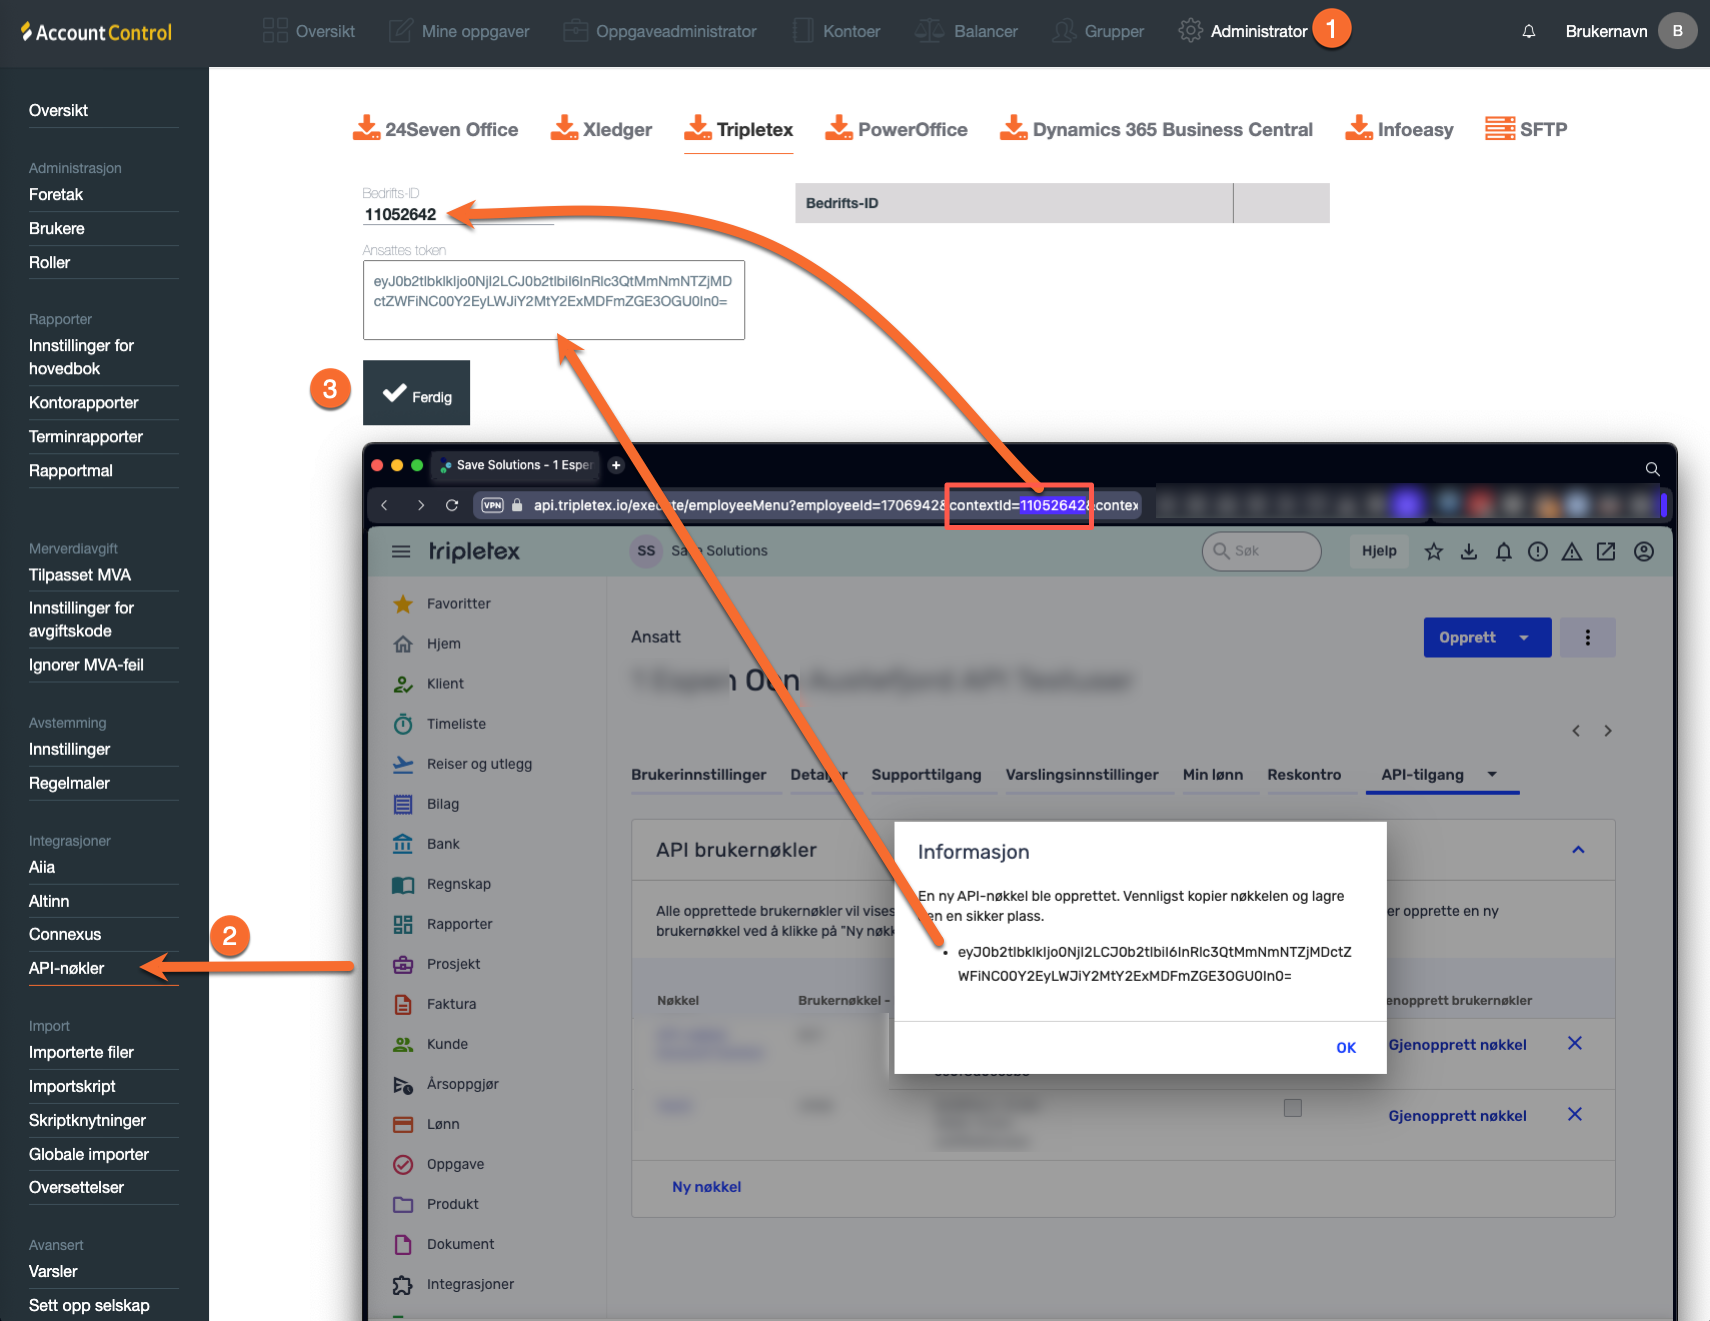Reload the browser page

(x=452, y=505)
